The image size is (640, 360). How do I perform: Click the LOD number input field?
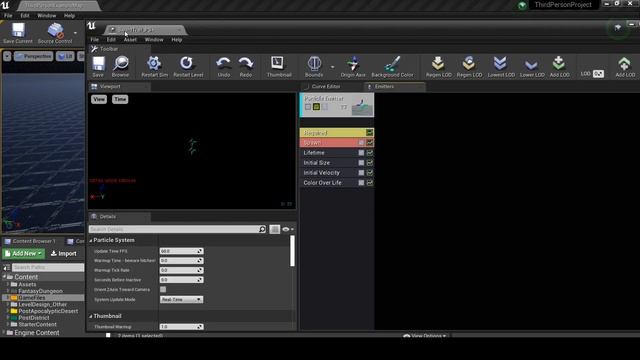pos(598,74)
